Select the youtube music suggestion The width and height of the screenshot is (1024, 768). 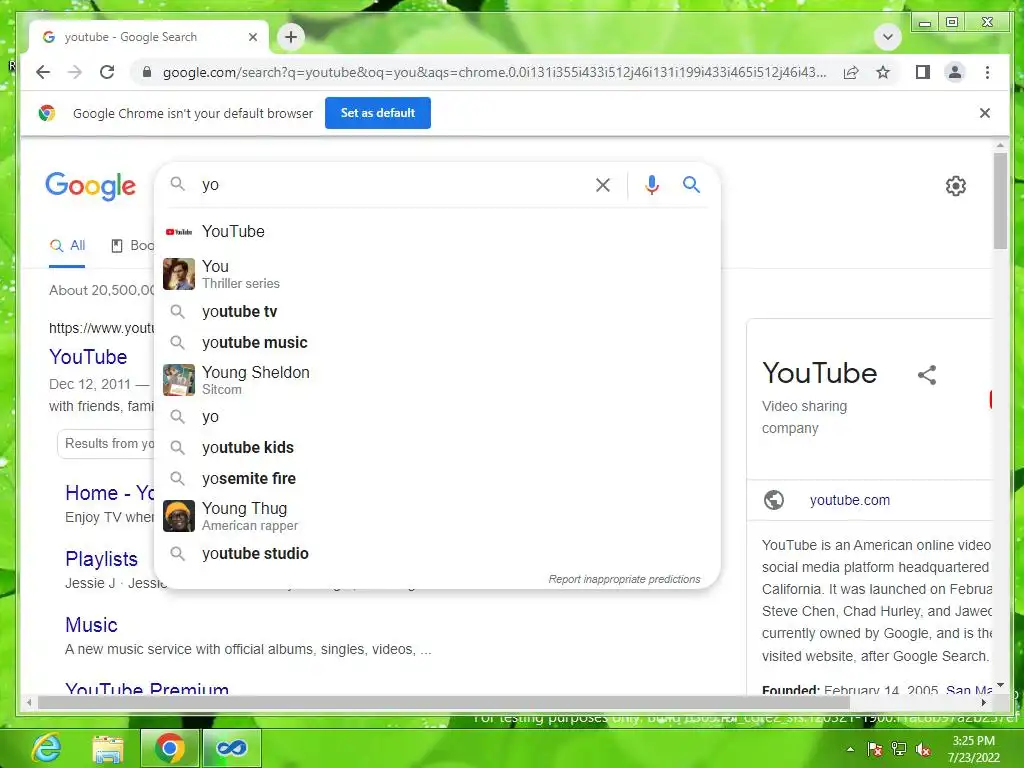pyautogui.click(x=438, y=342)
